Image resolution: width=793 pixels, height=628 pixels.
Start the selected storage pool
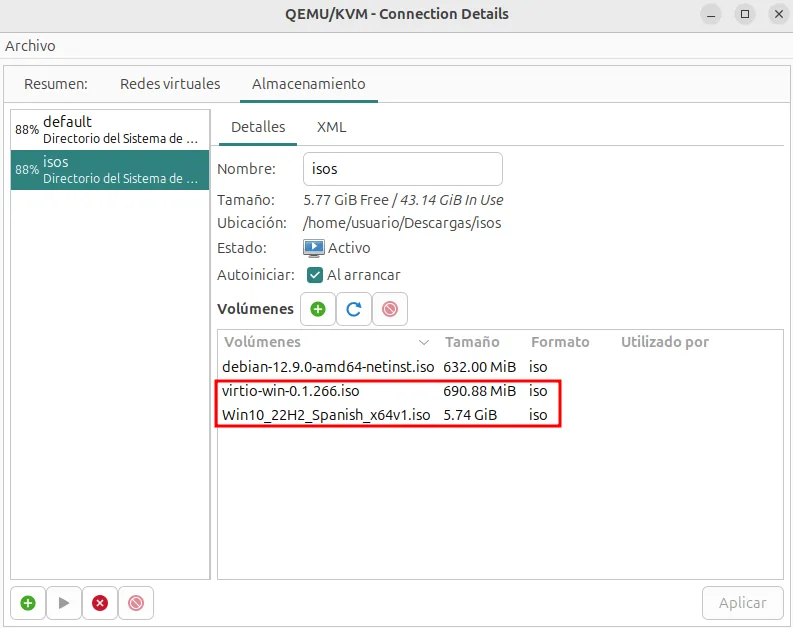click(64, 603)
